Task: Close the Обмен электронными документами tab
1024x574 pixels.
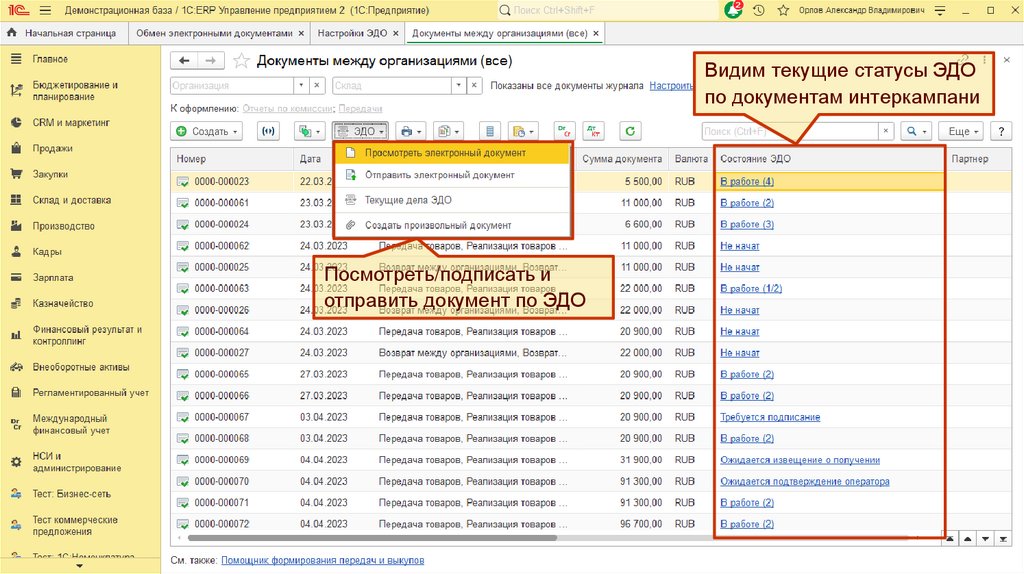Action: tap(299, 33)
